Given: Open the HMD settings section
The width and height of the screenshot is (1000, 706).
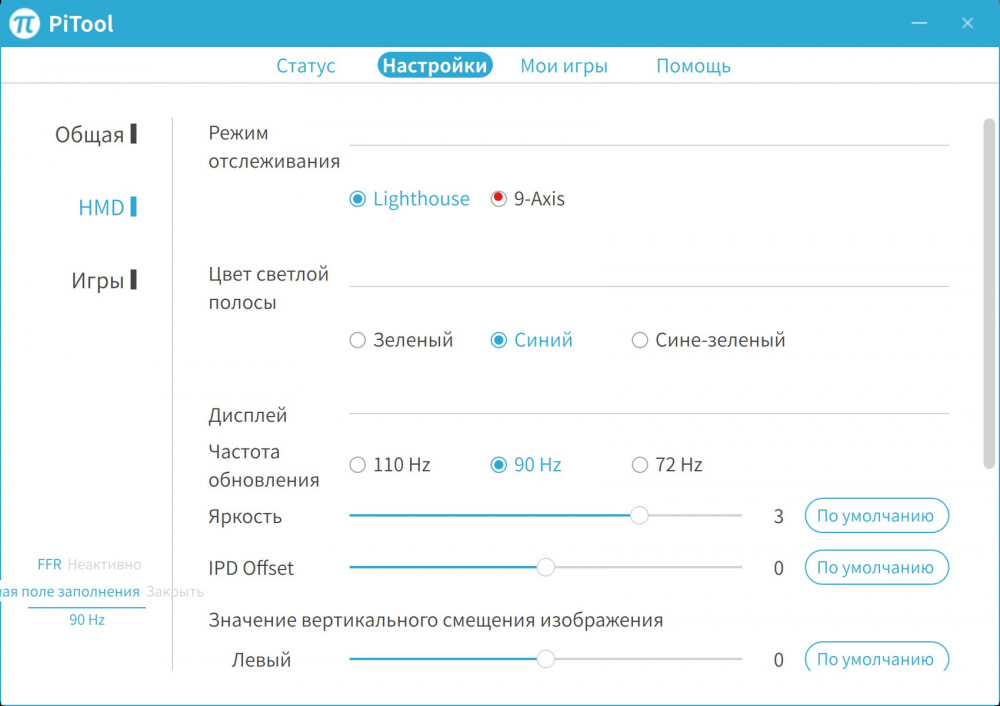Looking at the screenshot, I should click(100, 207).
